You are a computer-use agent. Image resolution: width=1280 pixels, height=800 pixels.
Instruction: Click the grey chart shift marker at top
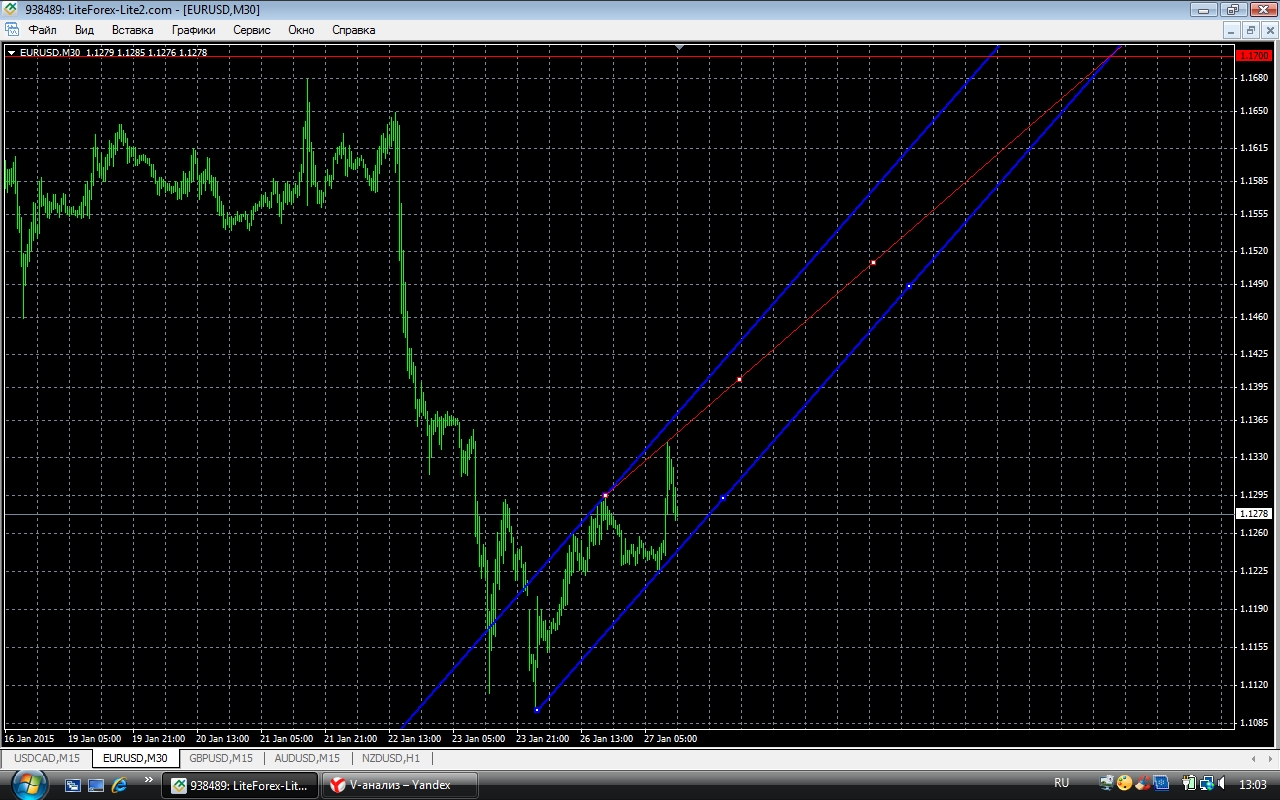[x=679, y=47]
